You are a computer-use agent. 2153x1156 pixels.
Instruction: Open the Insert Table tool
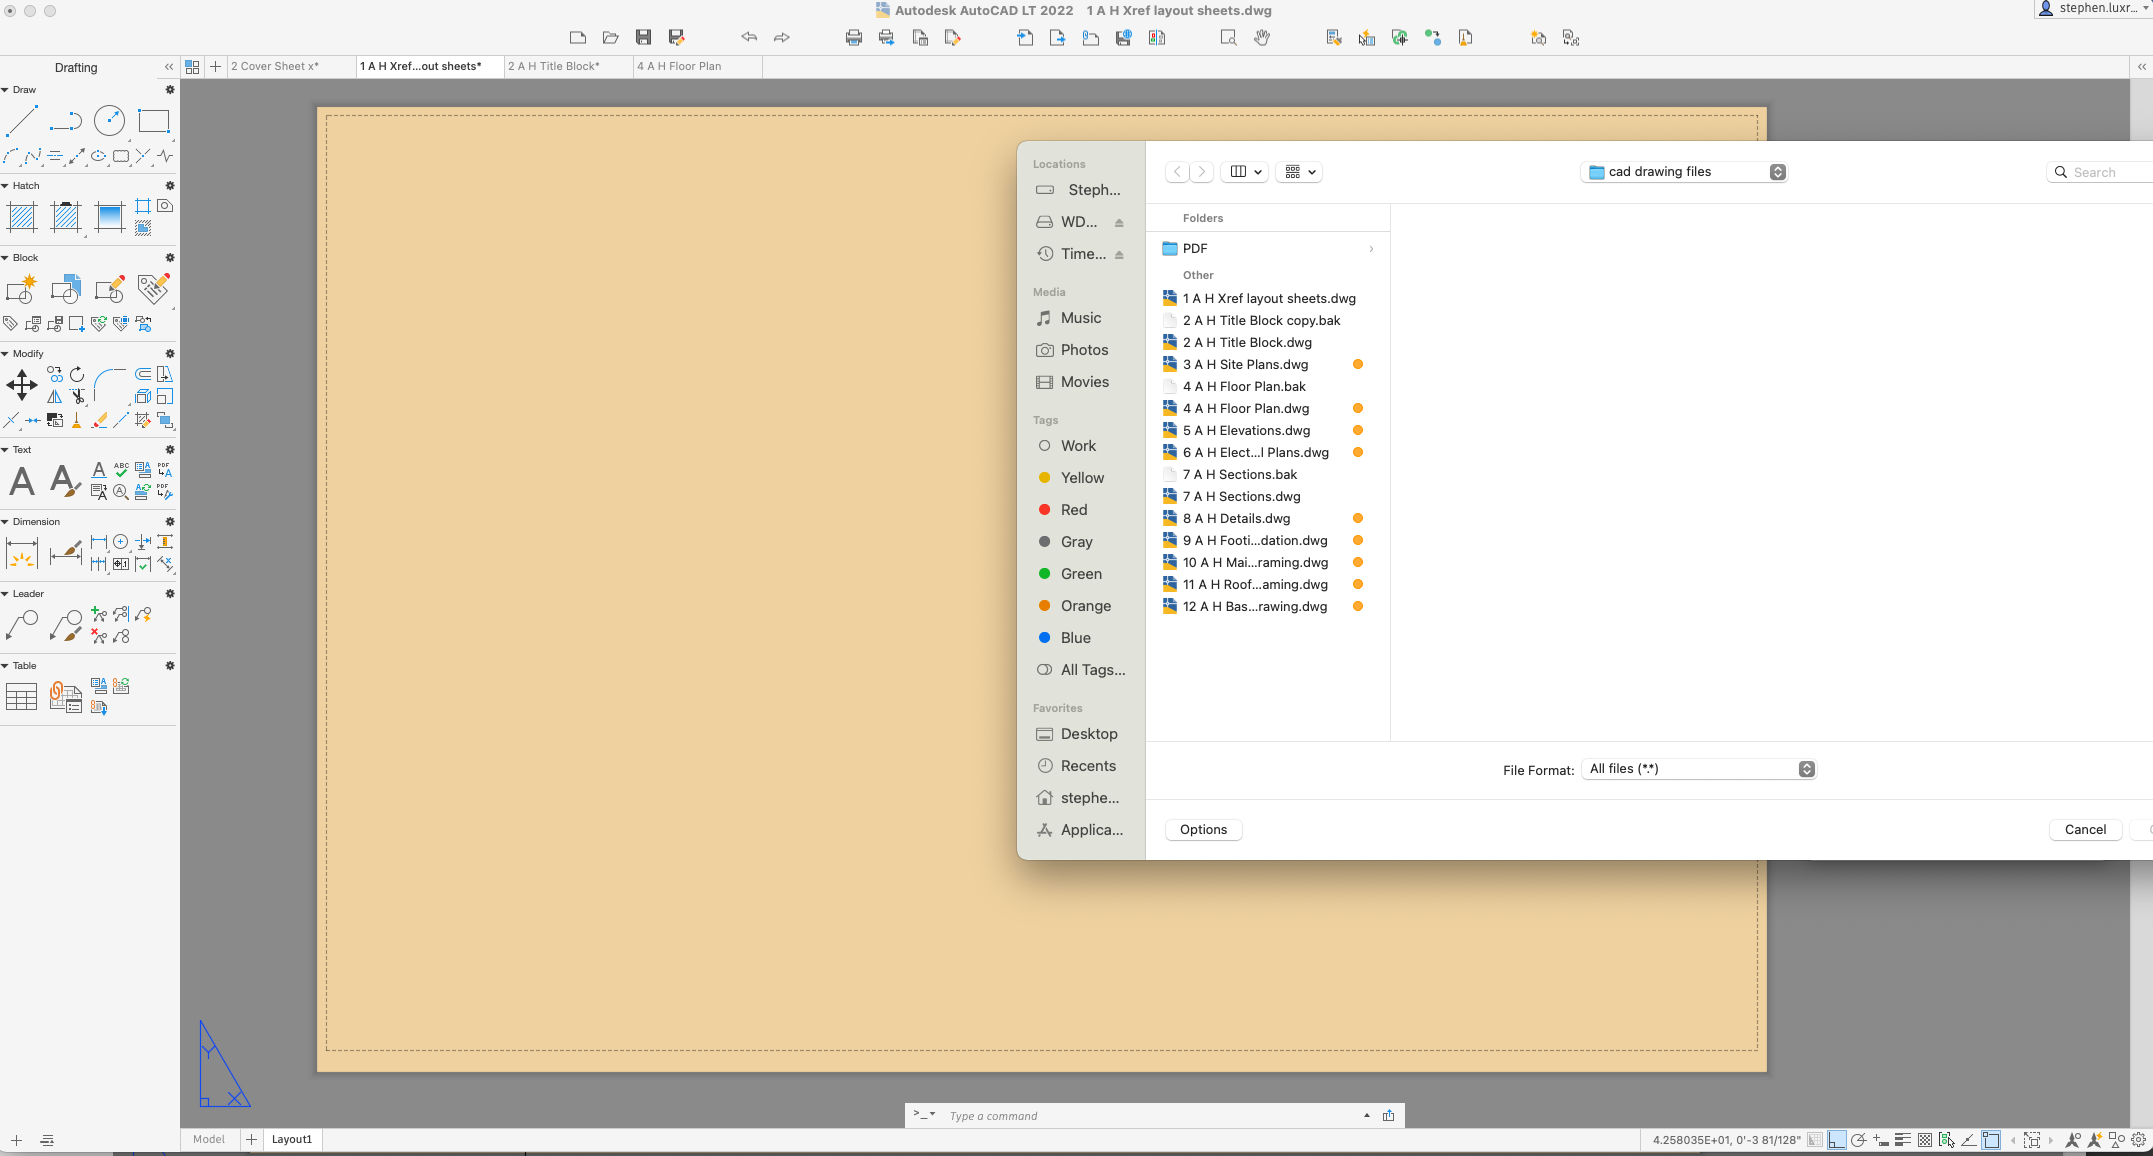[21, 697]
